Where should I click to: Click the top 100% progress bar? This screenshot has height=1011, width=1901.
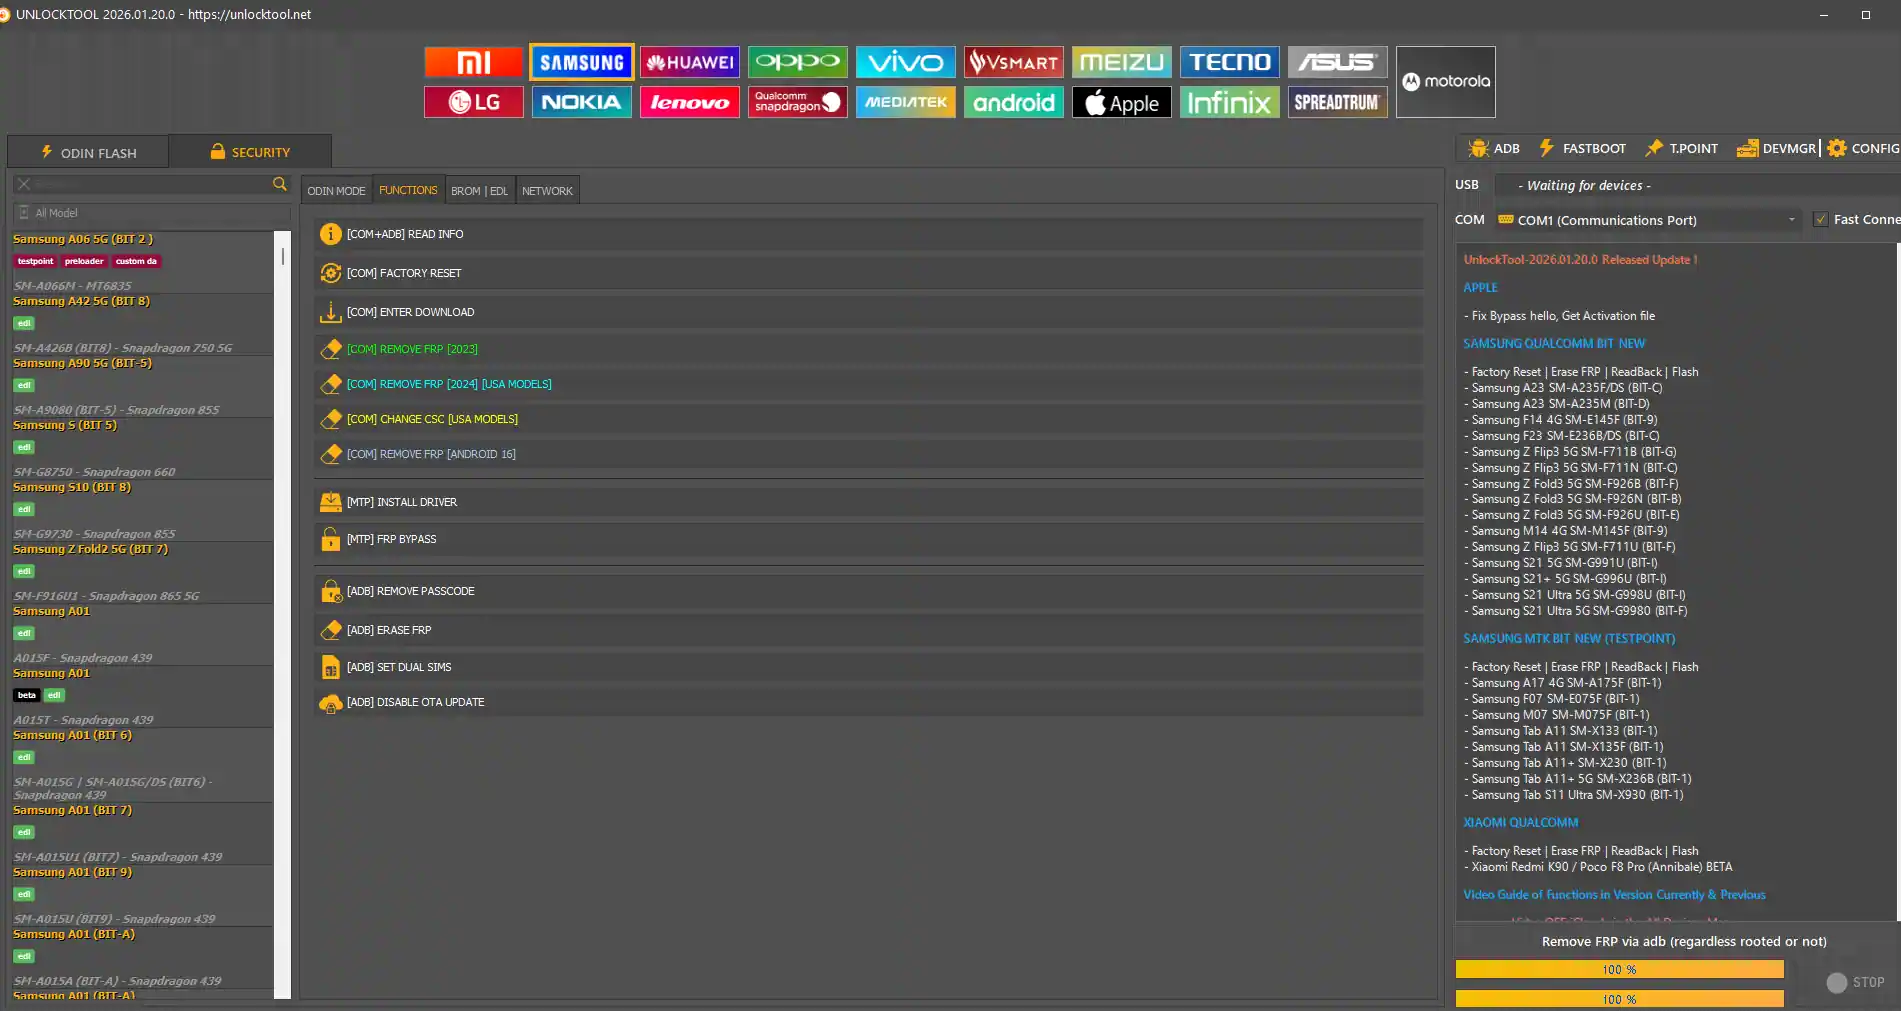point(1619,969)
